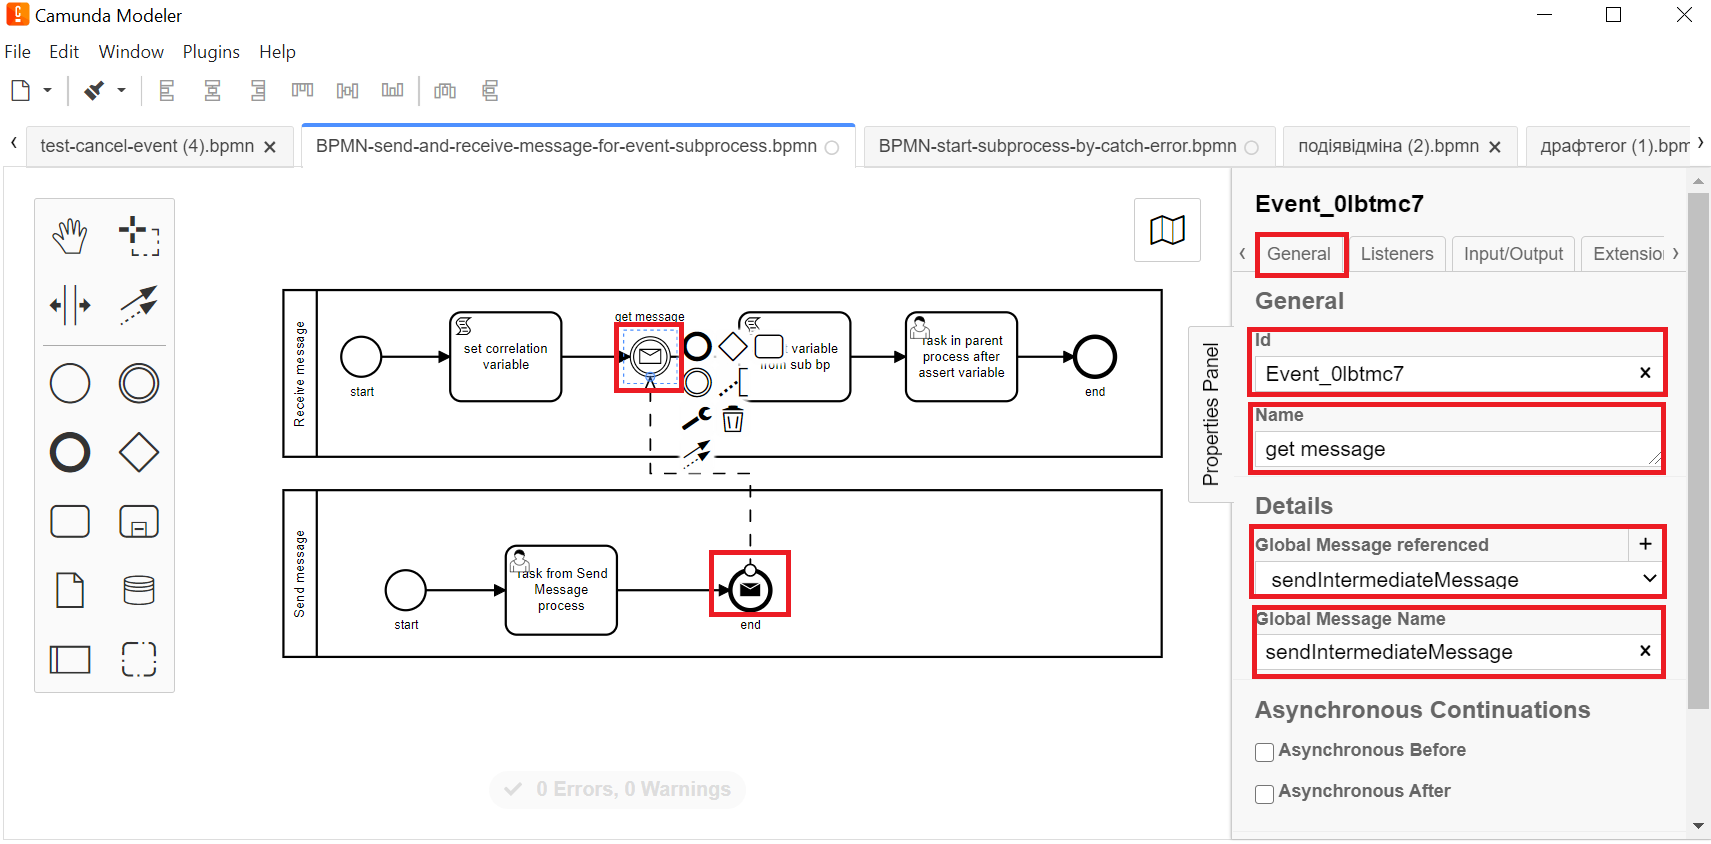
Task: Pick the start event shape in palette
Action: [70, 383]
